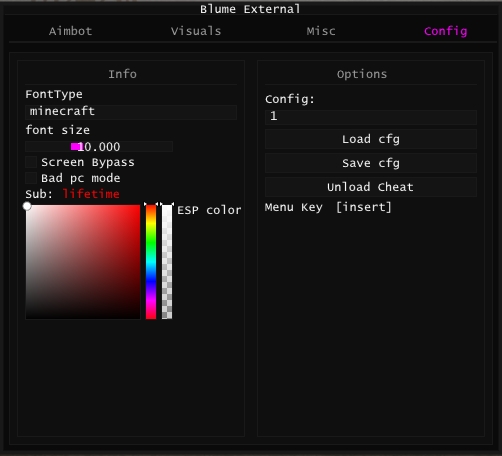Open the Visuals tab

tap(196, 31)
